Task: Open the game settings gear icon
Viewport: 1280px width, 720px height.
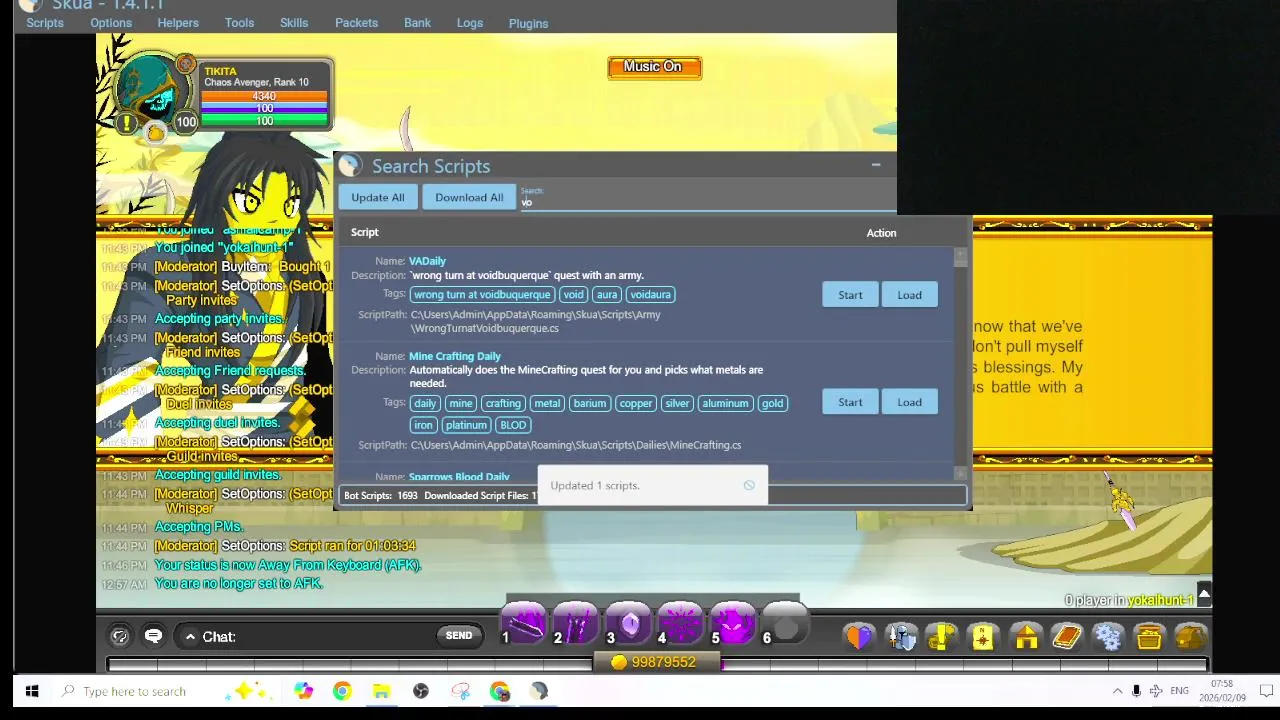Action: click(x=1108, y=637)
